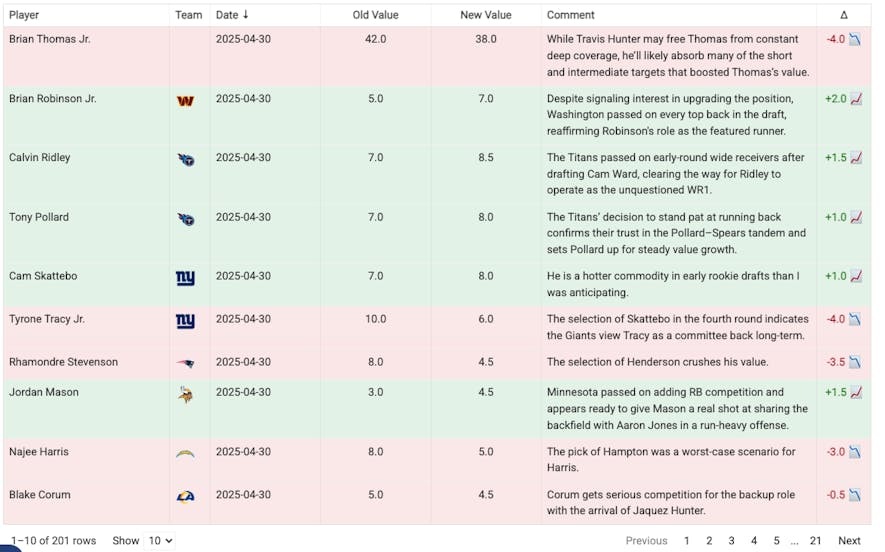Click the Tony Pollard player row
The image size is (885, 552).
pyautogui.click(x=437, y=233)
